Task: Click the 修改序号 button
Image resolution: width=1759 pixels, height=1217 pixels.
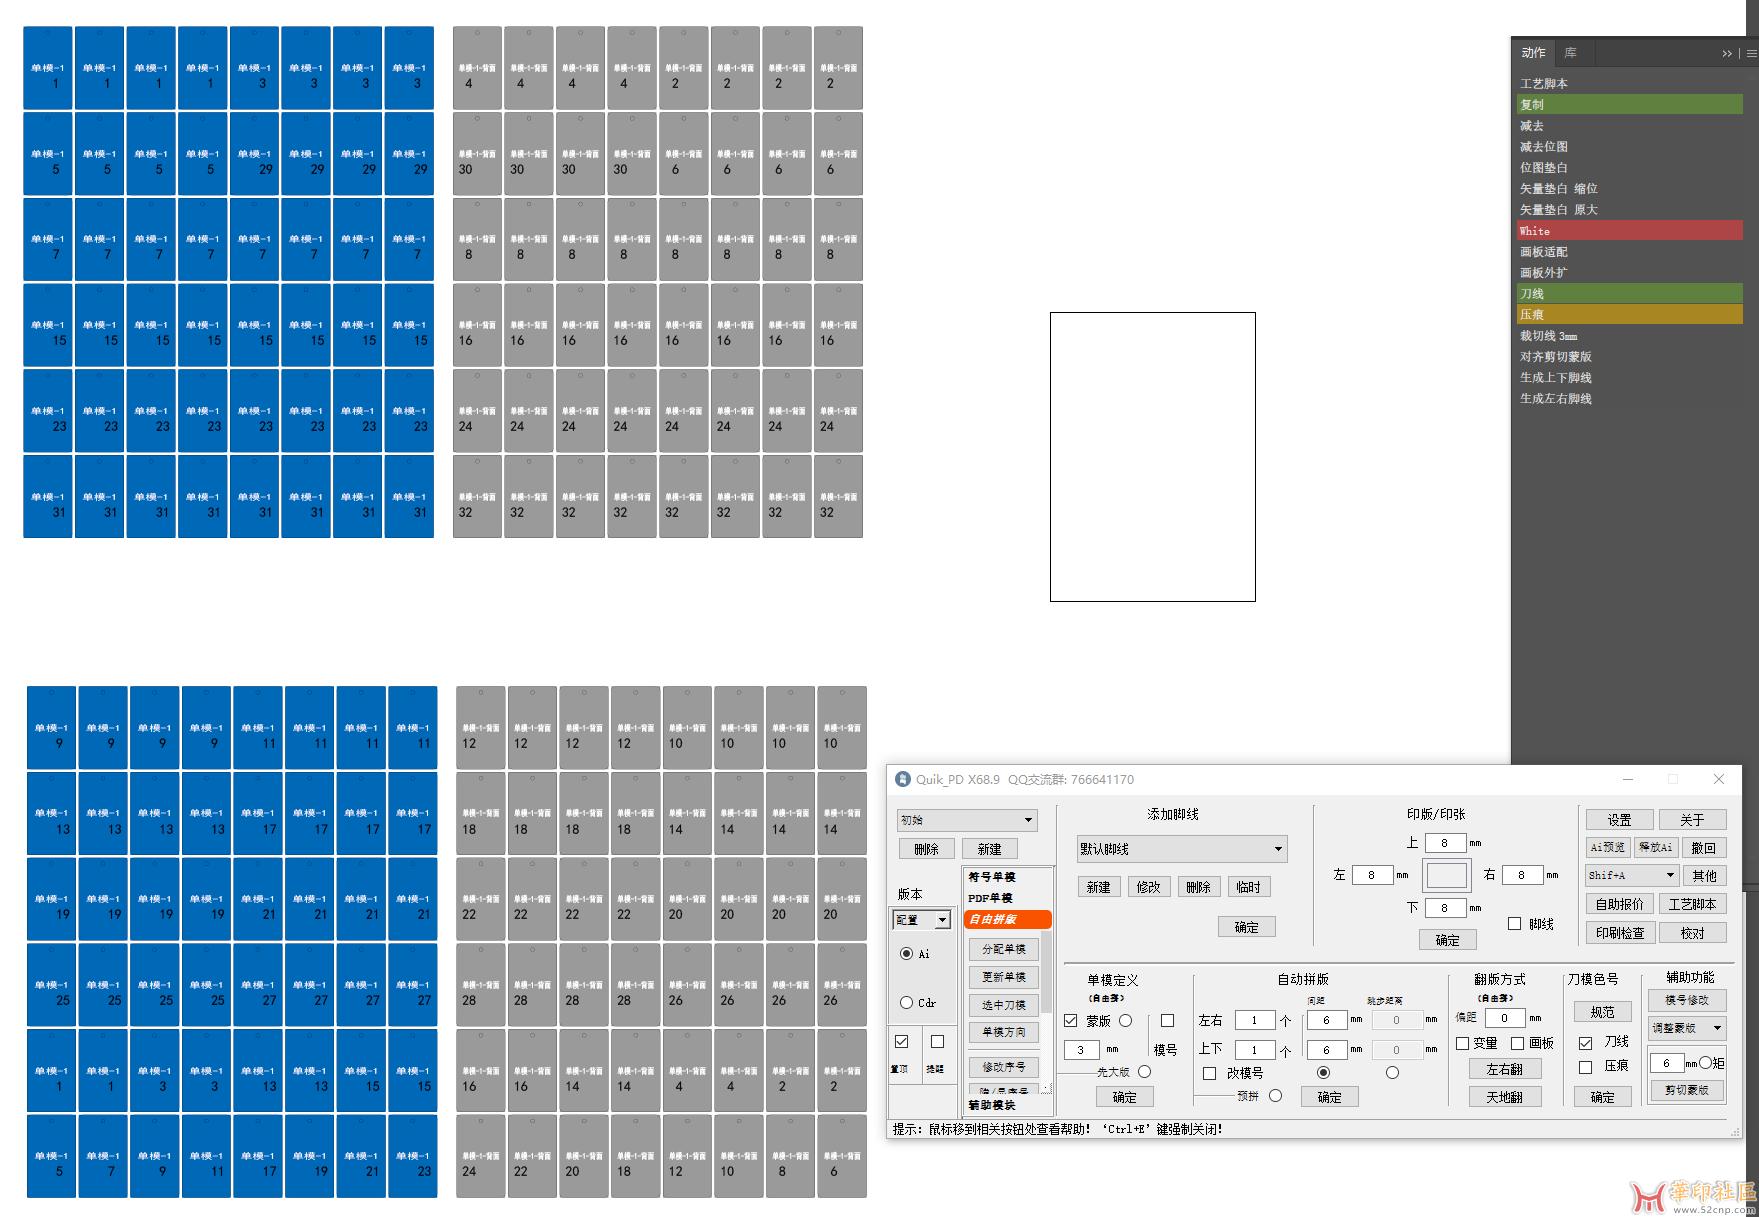Action: (x=1003, y=1067)
